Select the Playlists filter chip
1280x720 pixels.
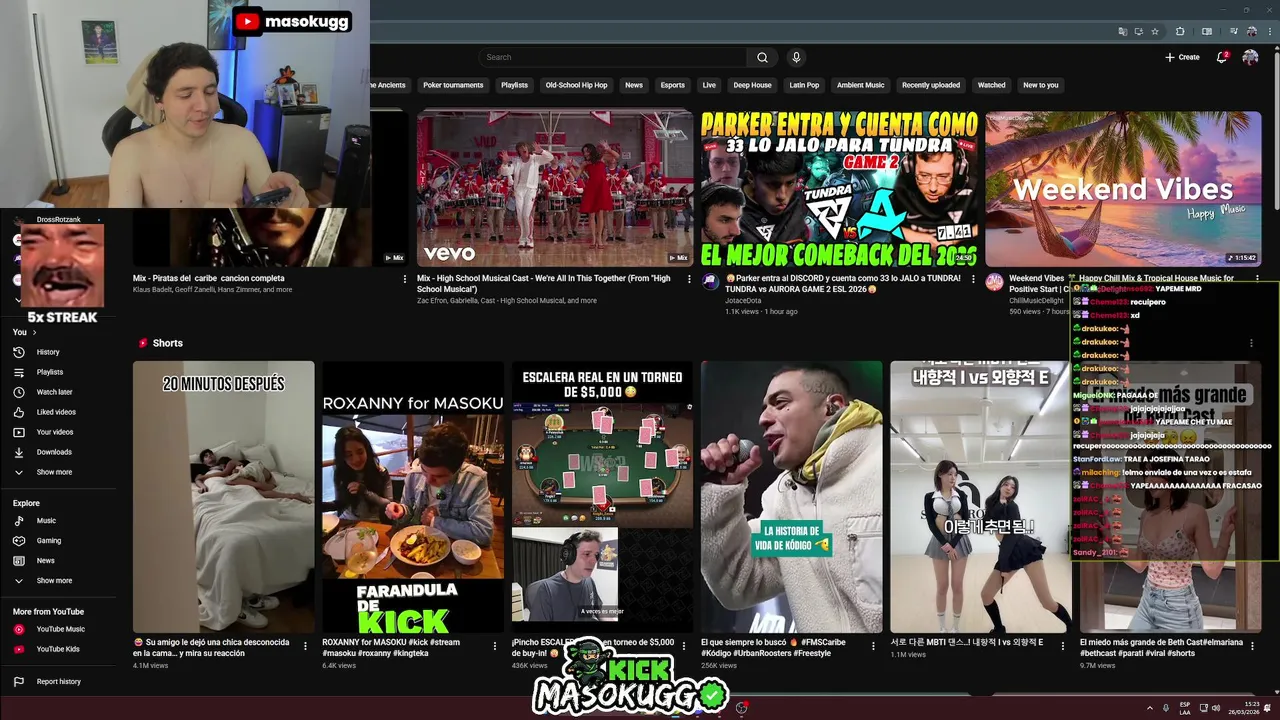(514, 85)
